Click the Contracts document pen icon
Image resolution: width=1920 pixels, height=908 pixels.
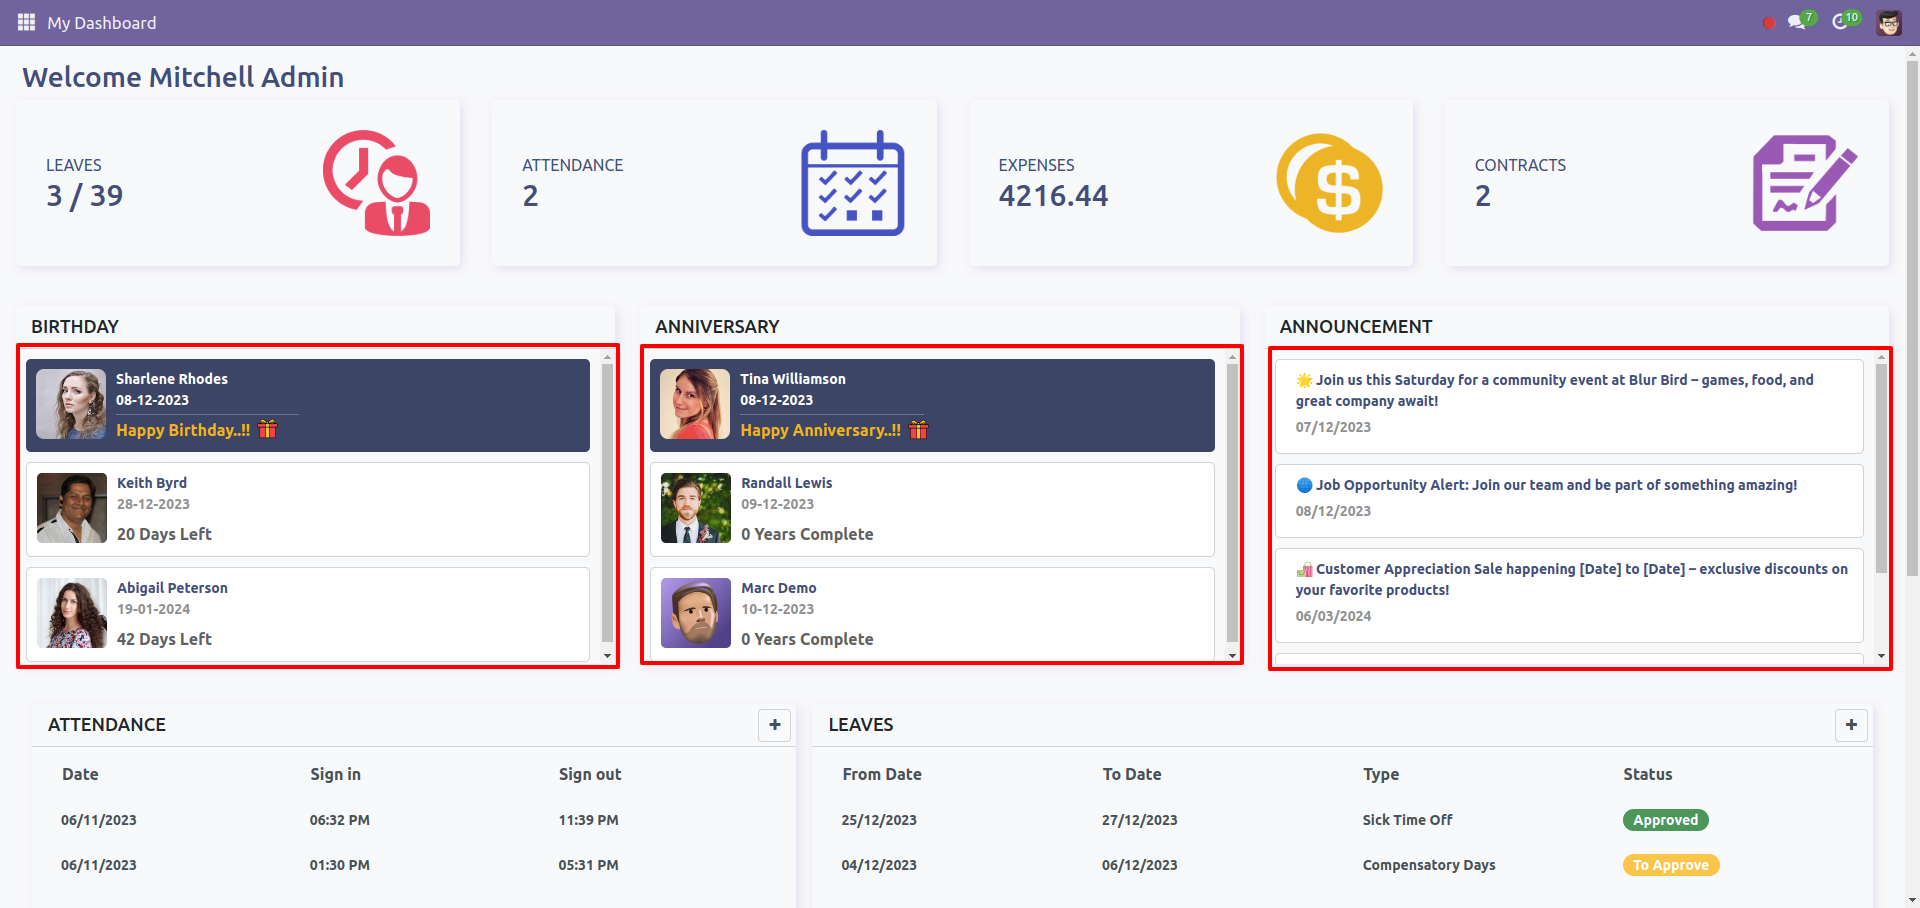[x=1805, y=183]
